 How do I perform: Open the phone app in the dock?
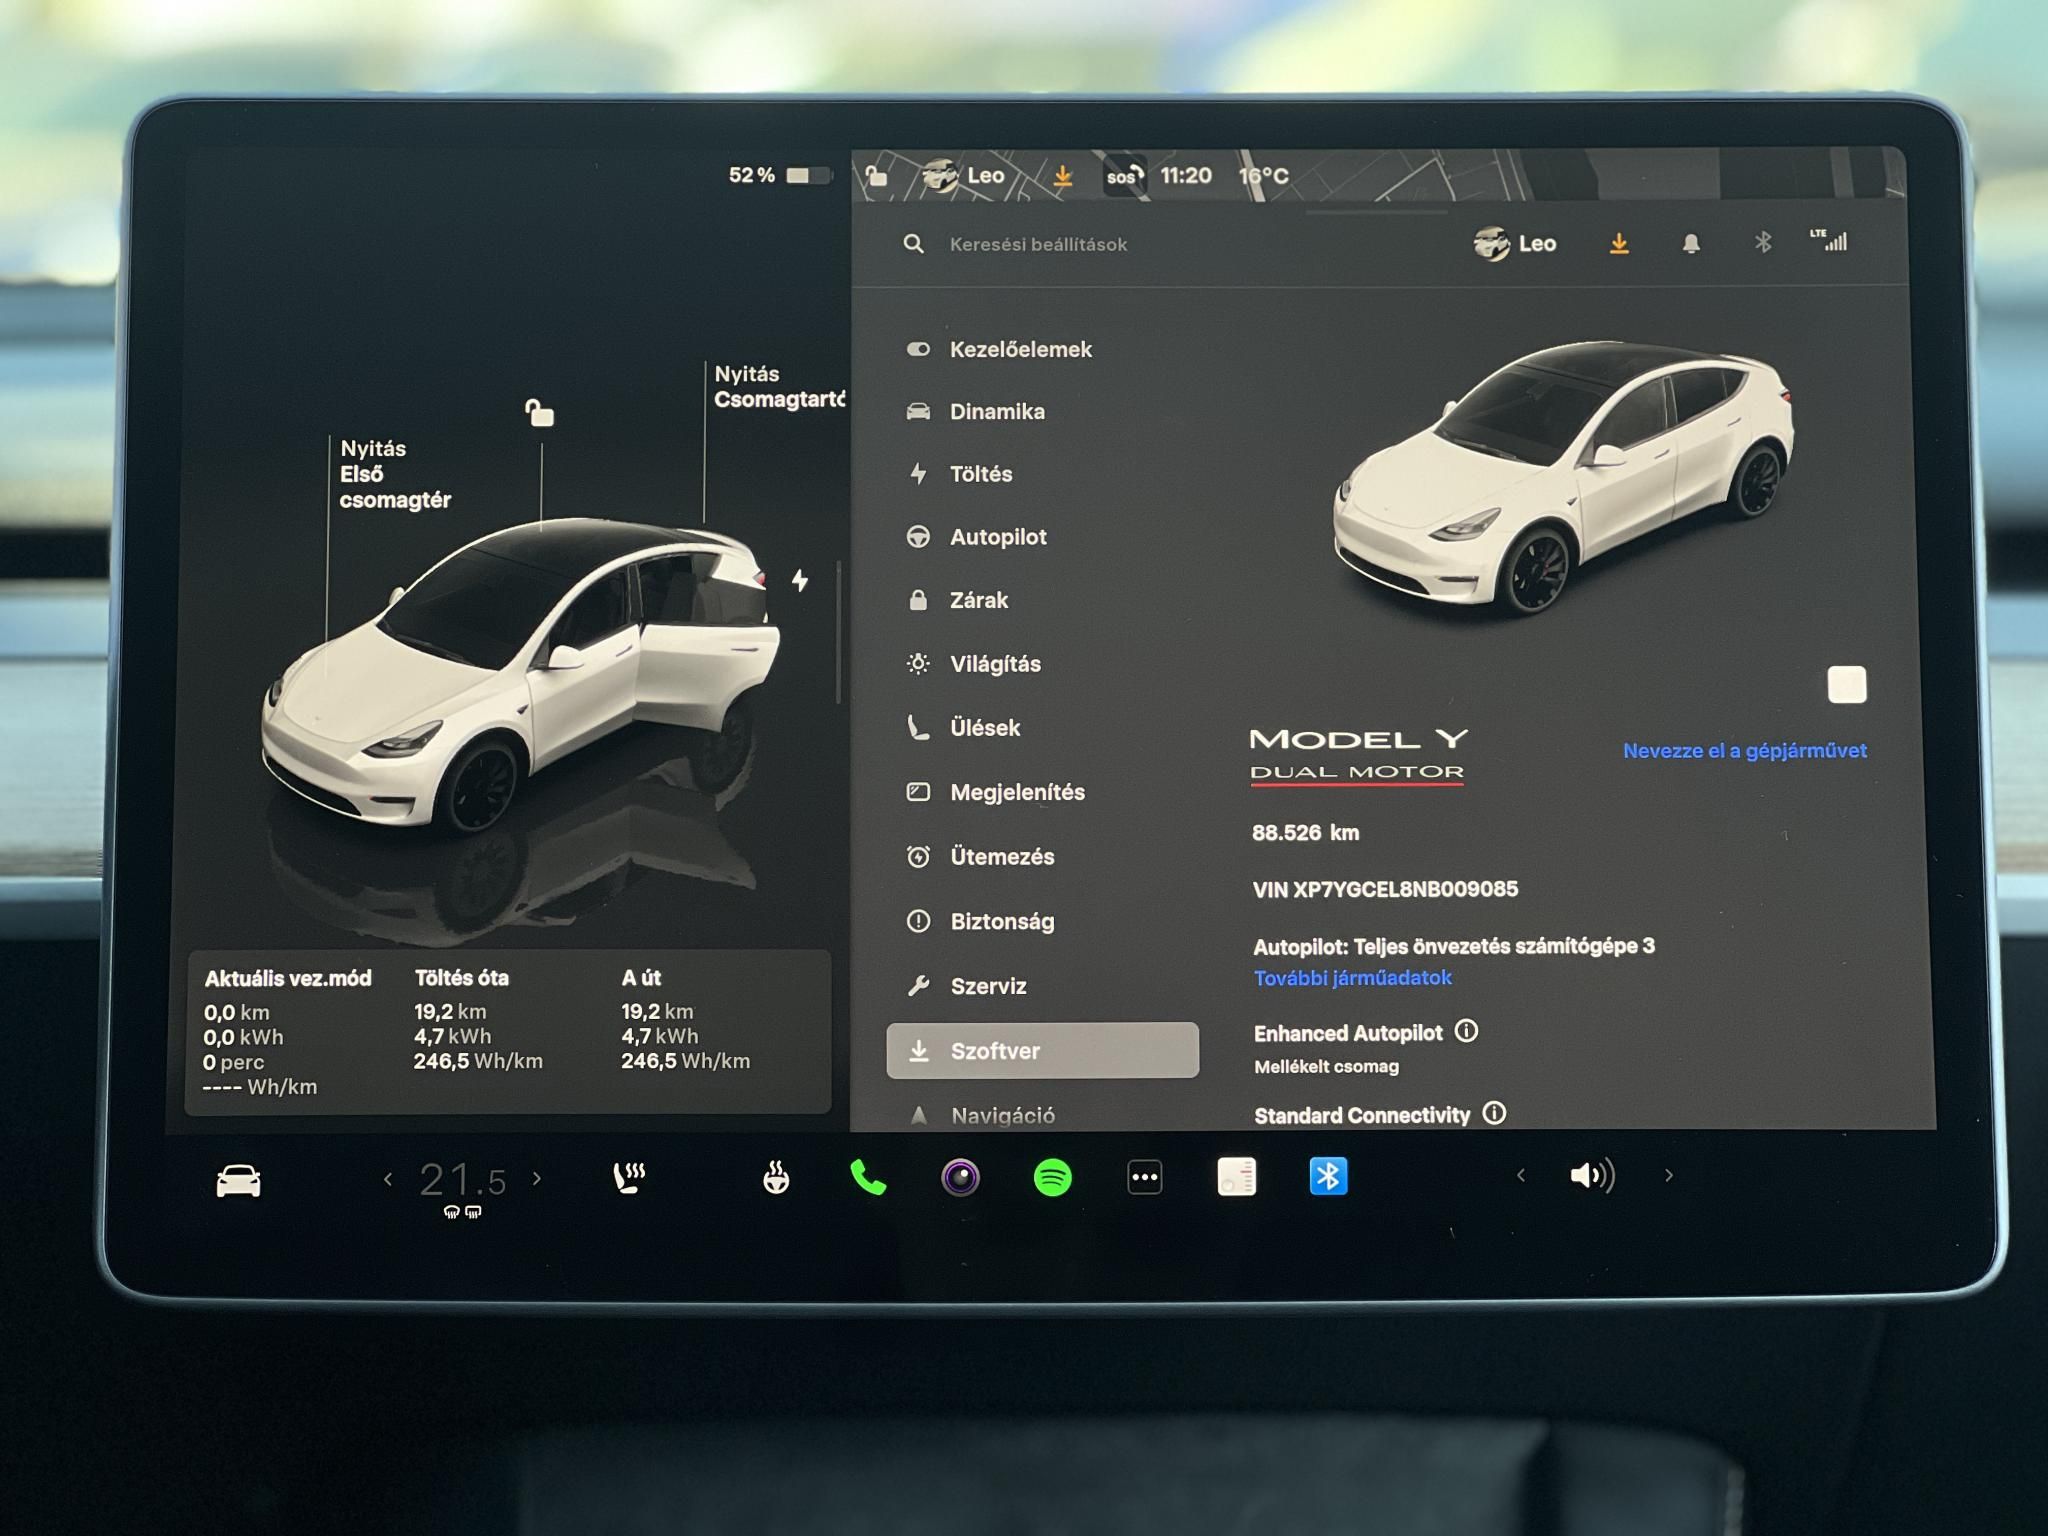point(869,1177)
